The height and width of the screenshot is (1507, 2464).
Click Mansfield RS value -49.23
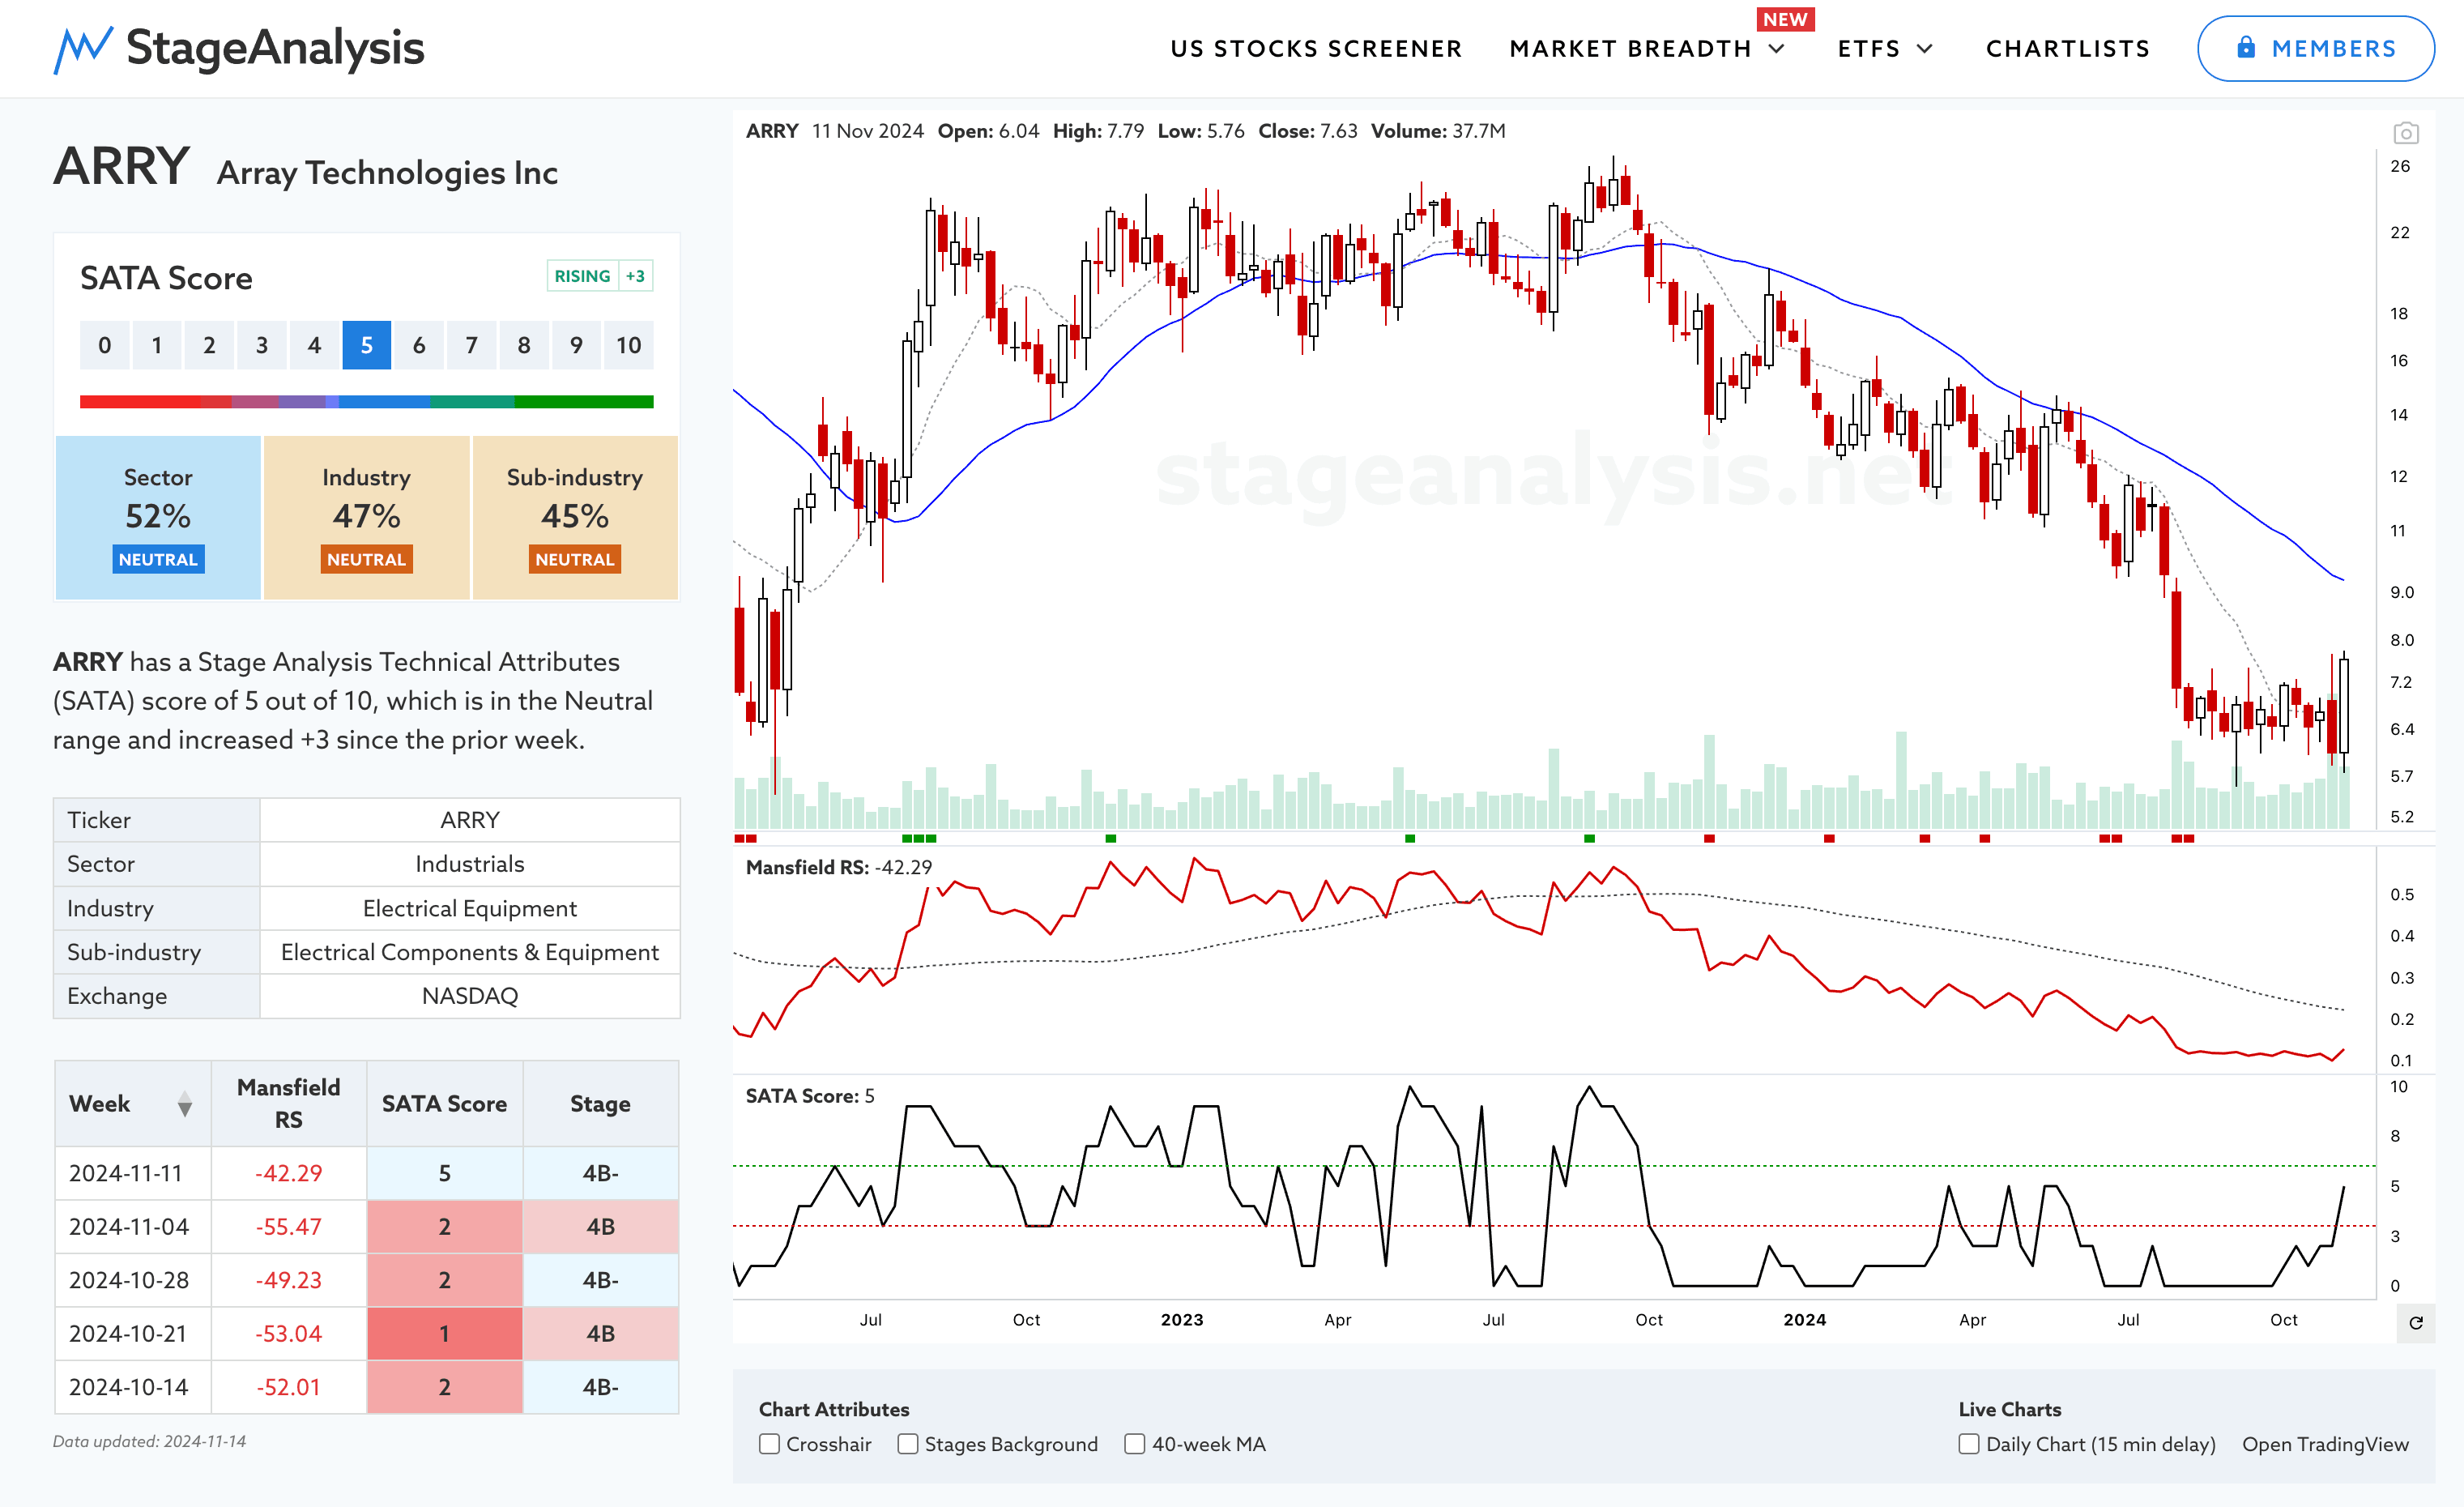click(x=288, y=1280)
